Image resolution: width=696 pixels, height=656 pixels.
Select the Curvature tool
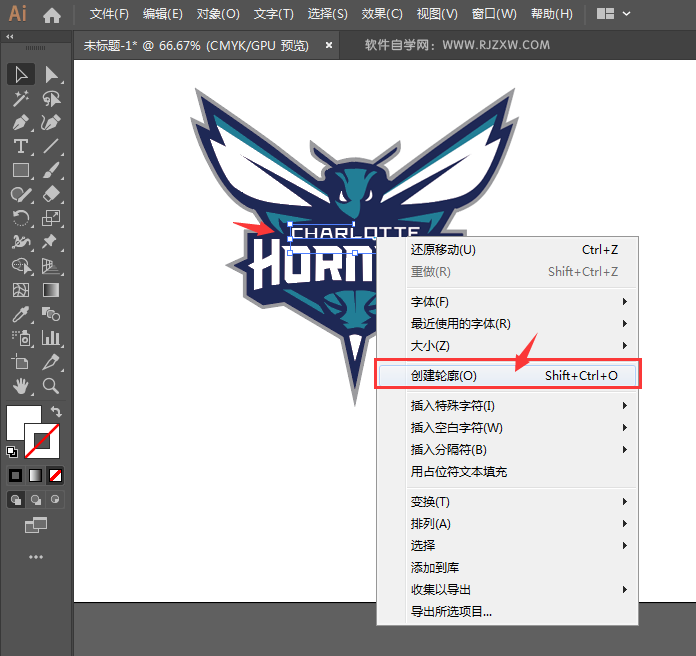(x=51, y=122)
